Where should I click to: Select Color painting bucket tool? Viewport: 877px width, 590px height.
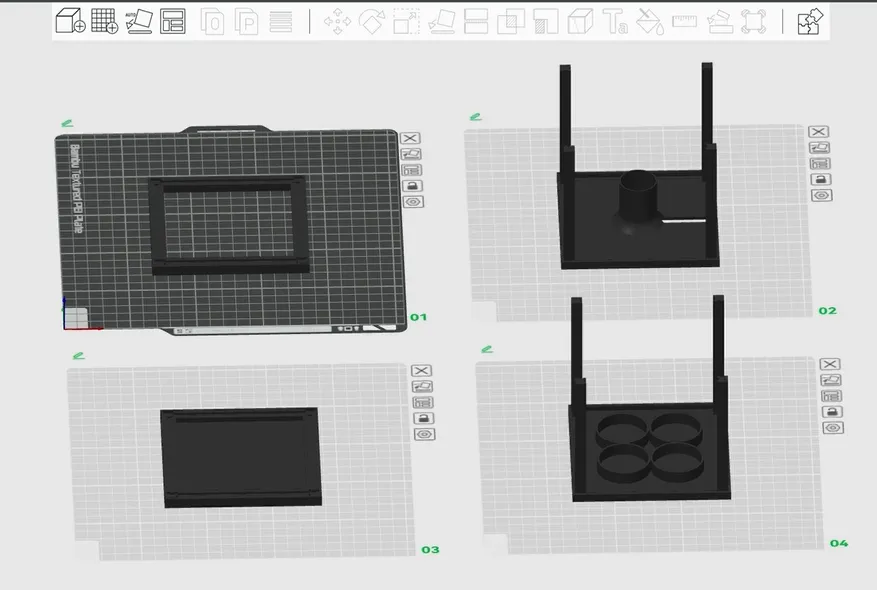(x=650, y=22)
